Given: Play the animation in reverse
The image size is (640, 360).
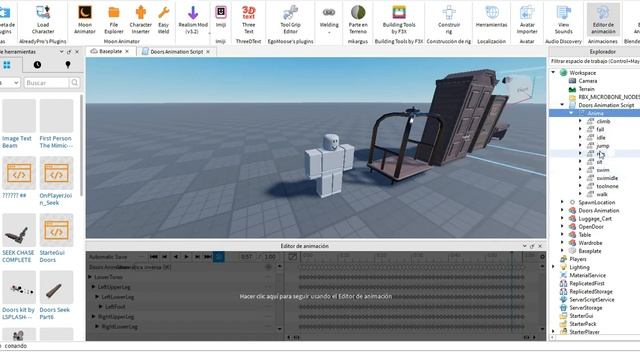Looking at the screenshot, I should pos(176,257).
